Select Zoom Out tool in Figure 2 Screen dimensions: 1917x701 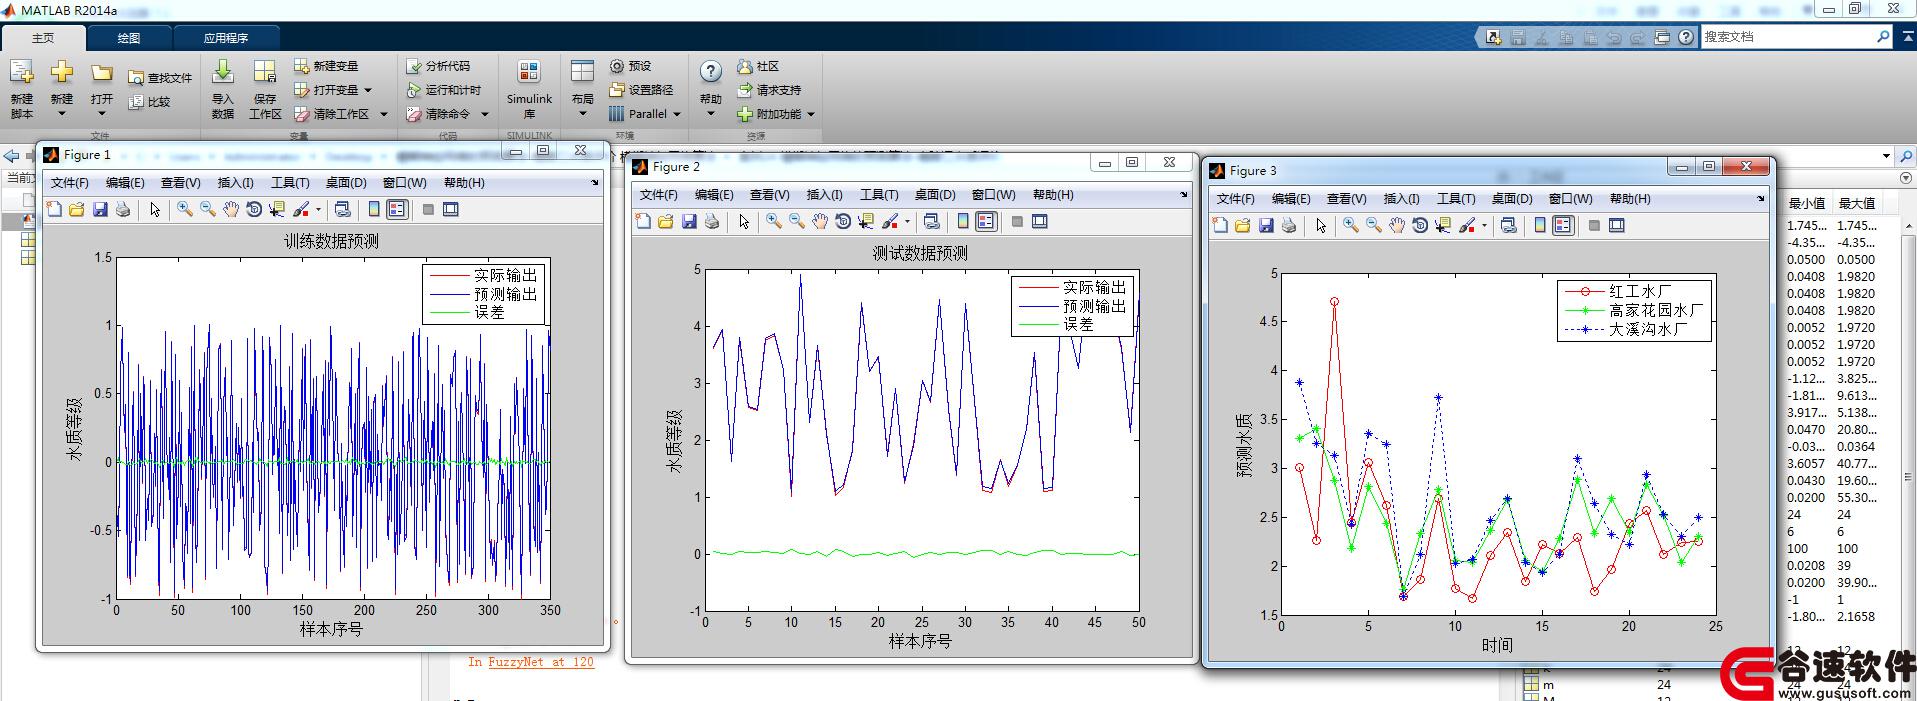coord(797,221)
